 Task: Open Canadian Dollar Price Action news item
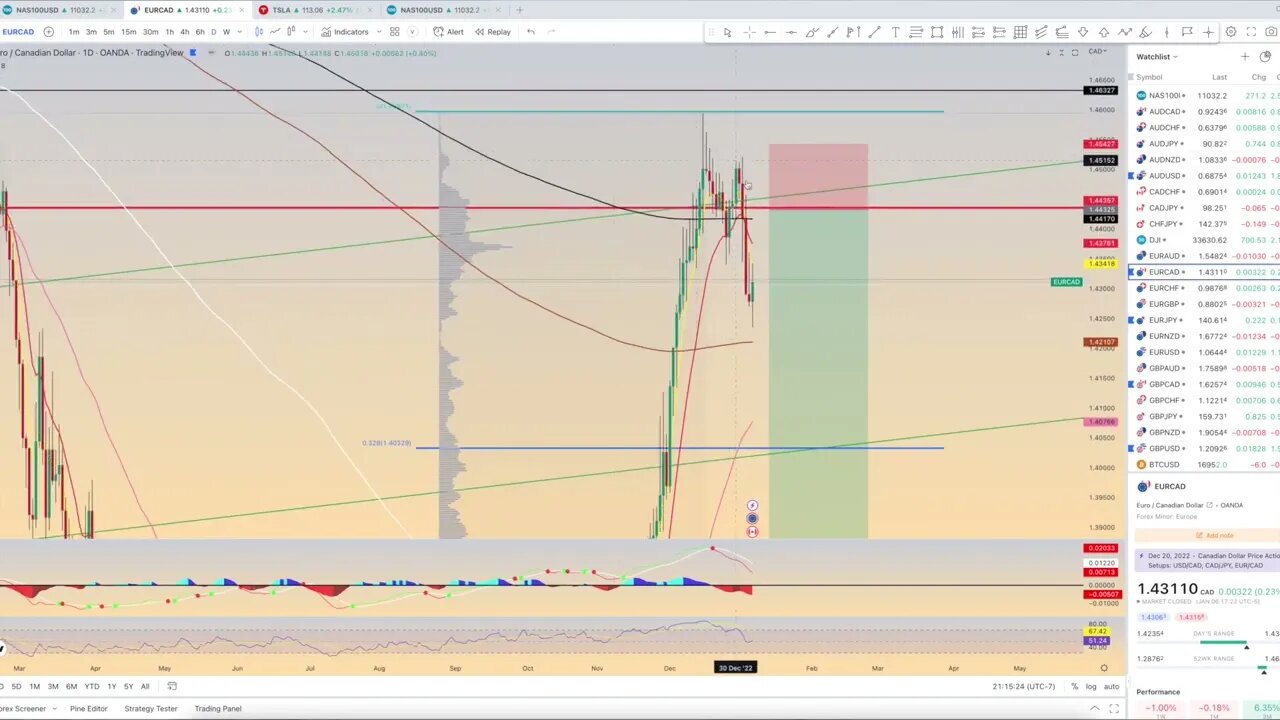pos(1208,560)
